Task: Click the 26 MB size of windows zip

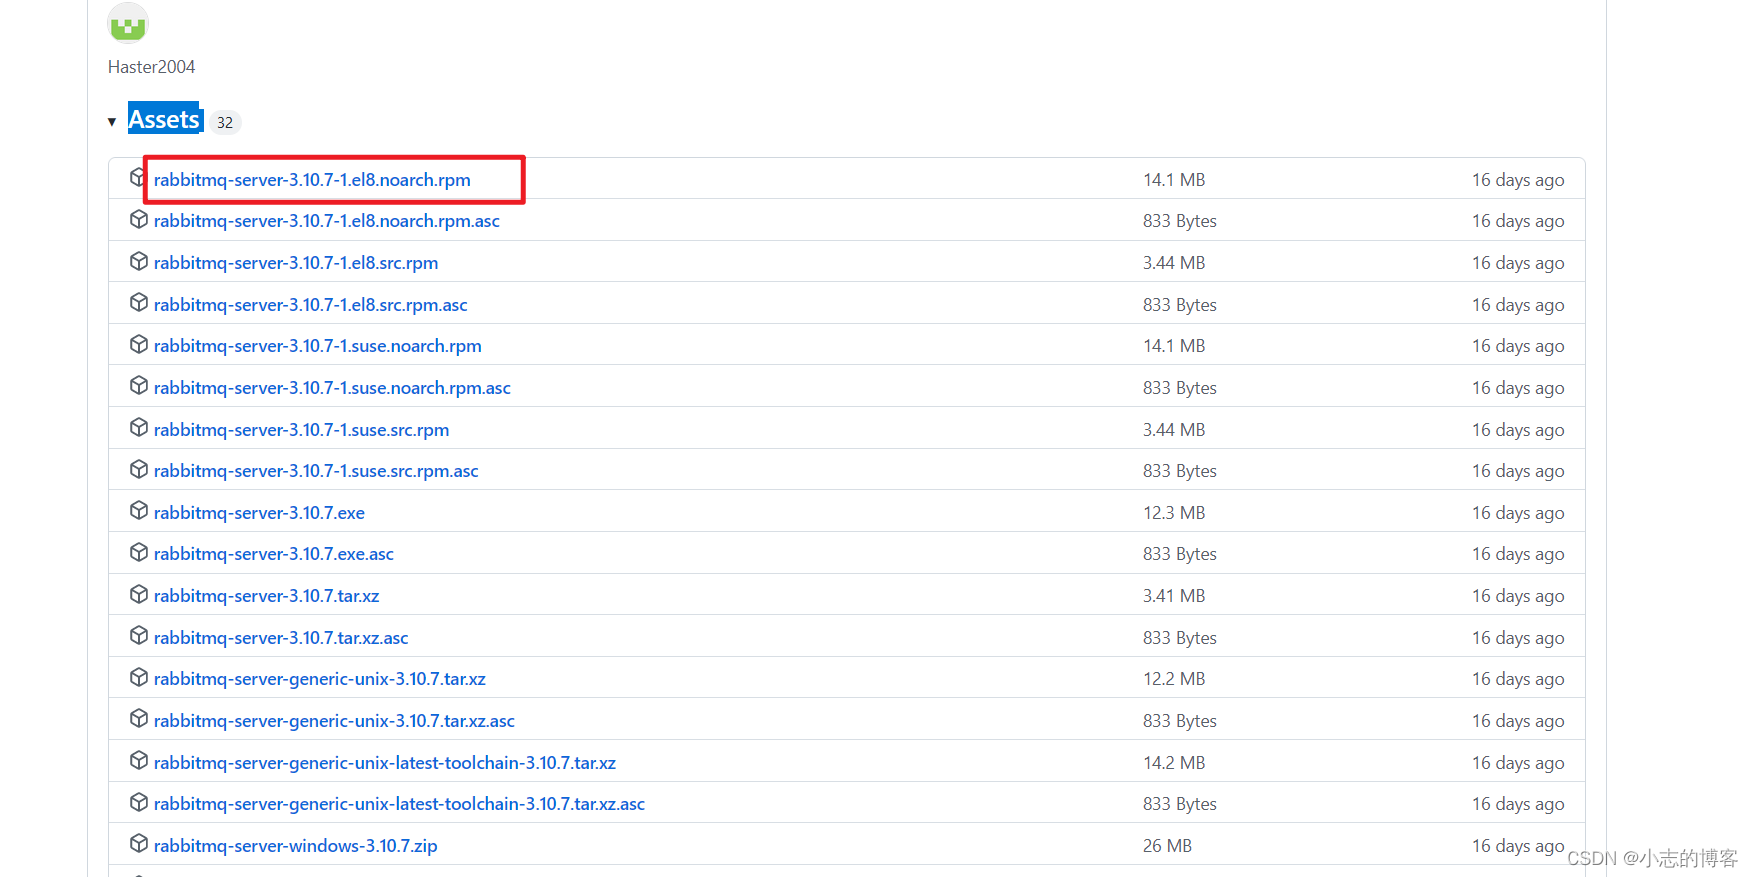Action: pyautogui.click(x=1168, y=846)
